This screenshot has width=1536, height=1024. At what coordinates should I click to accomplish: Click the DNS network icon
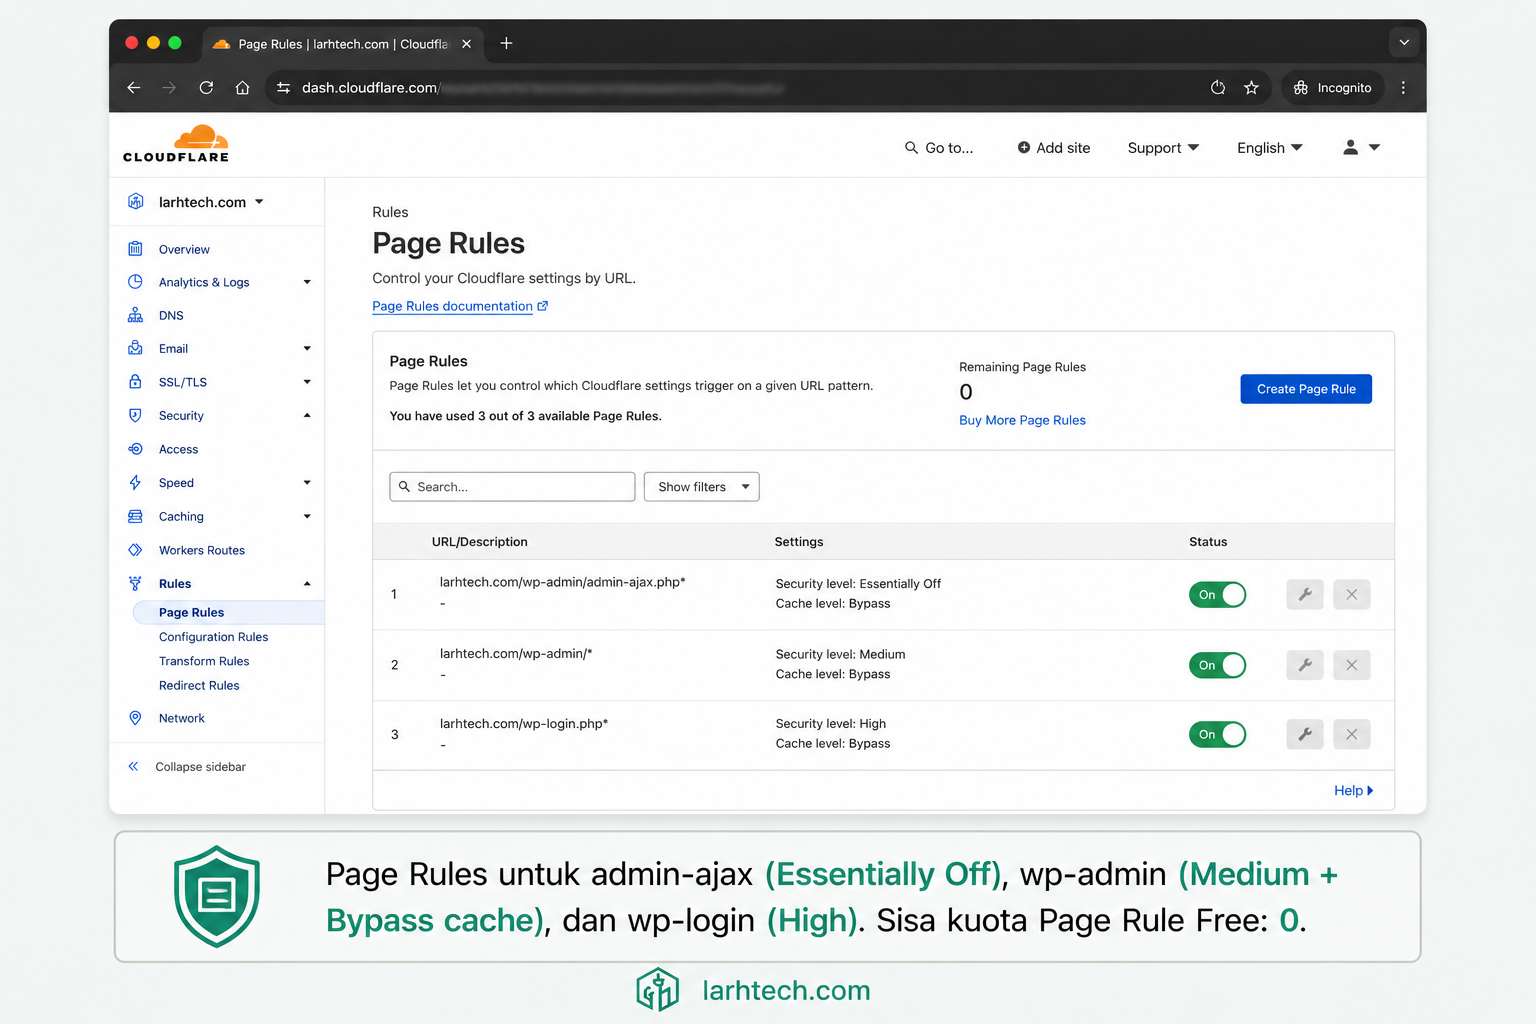(135, 315)
